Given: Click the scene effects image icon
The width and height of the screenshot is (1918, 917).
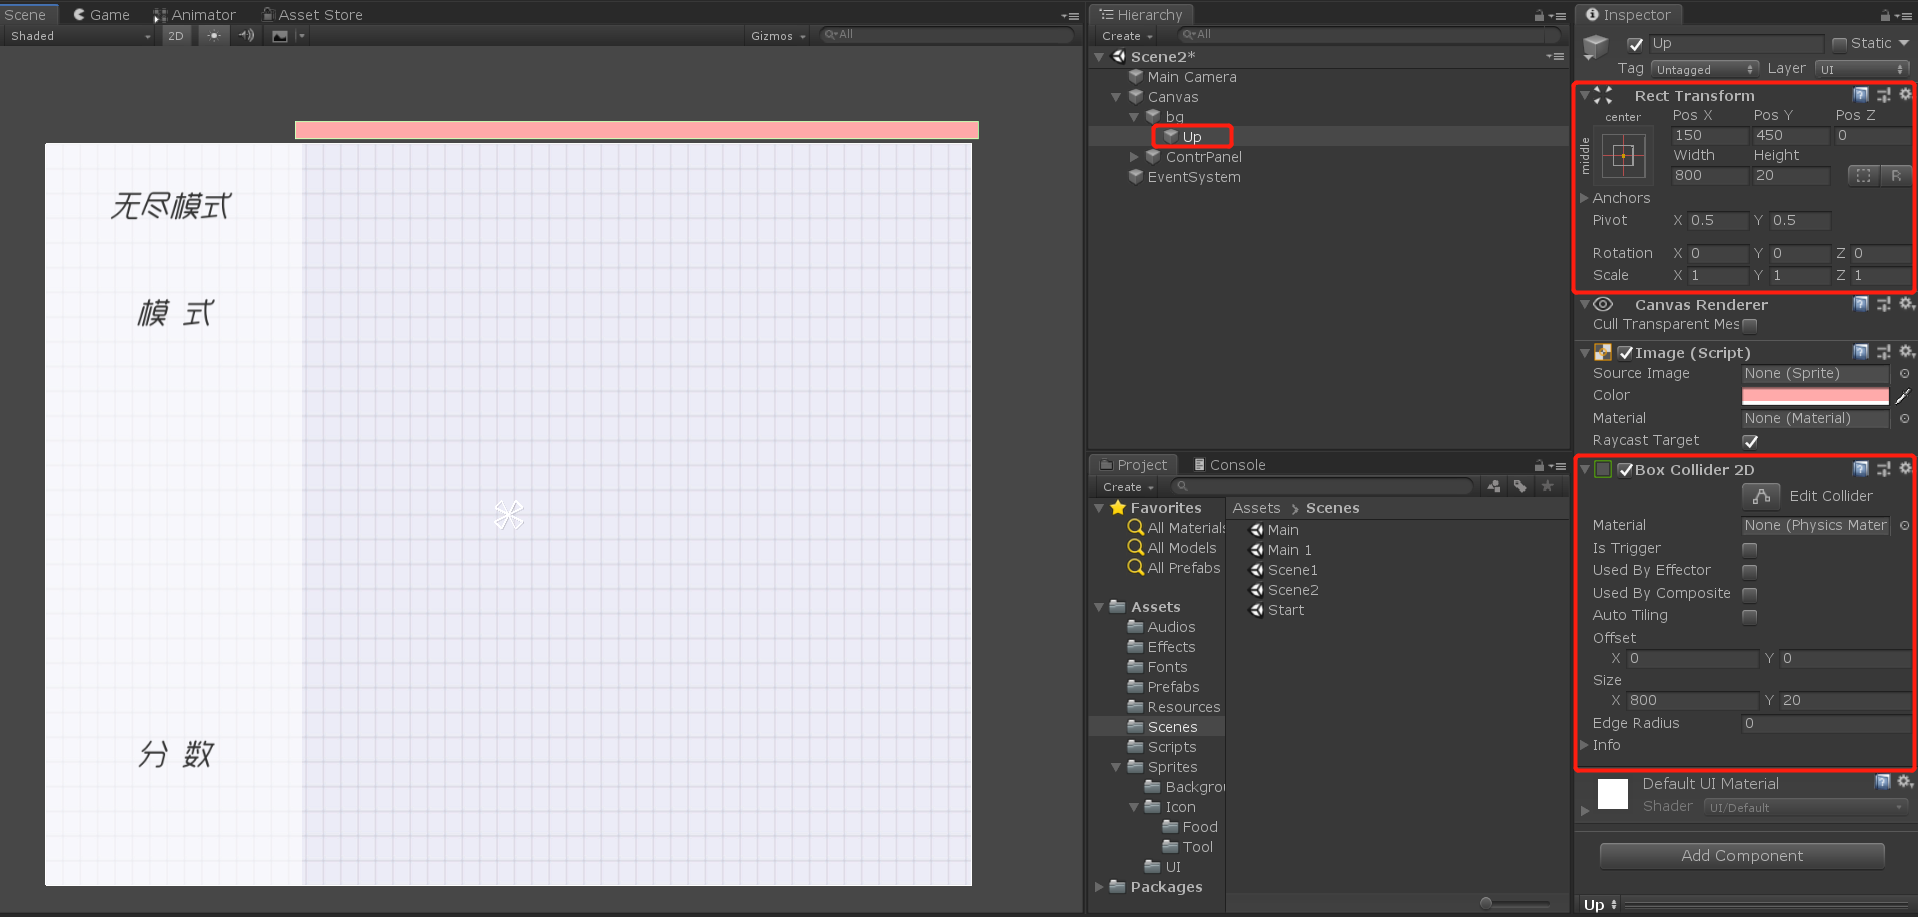Looking at the screenshot, I should [x=280, y=36].
